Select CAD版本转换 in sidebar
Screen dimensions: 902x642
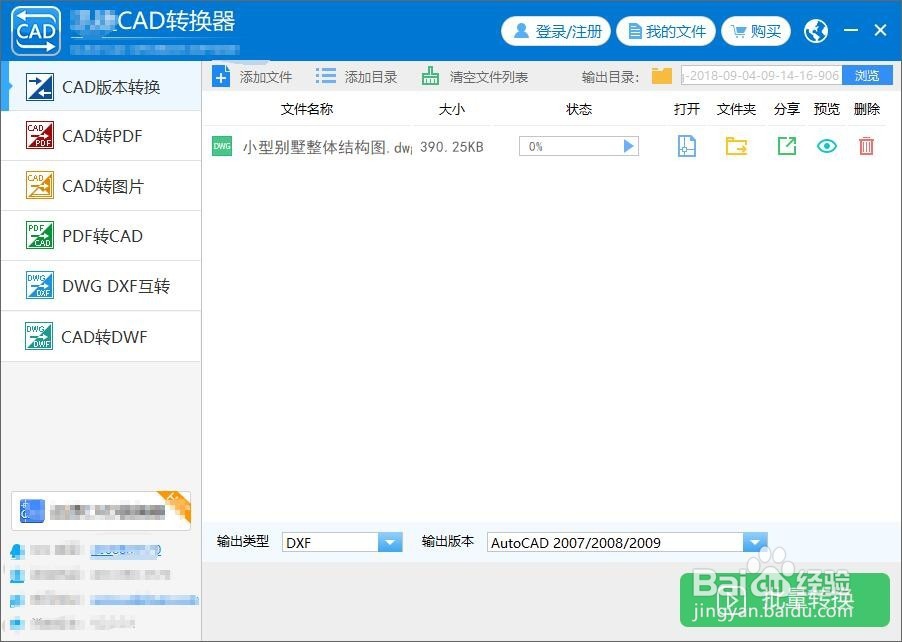coord(101,86)
